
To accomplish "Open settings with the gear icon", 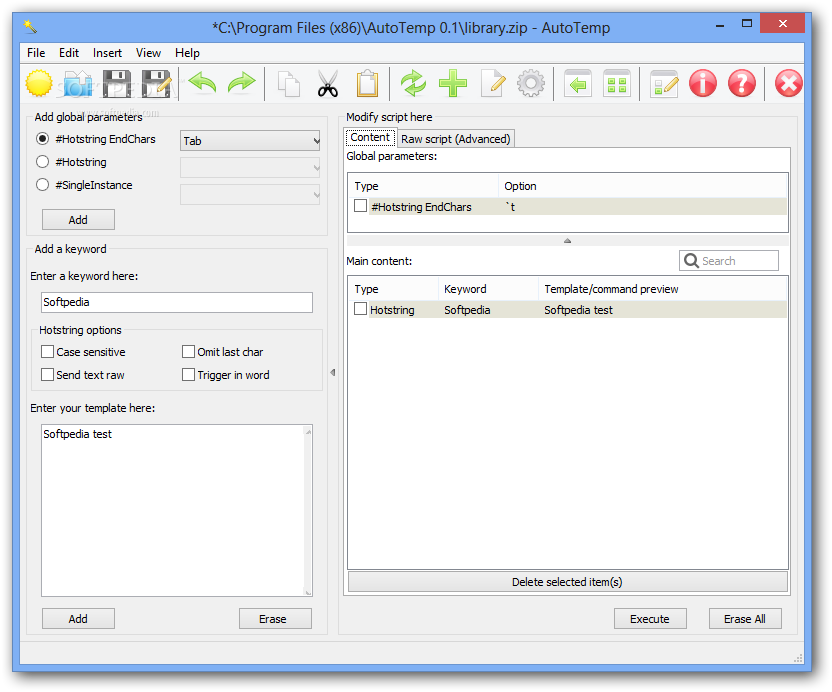I will 531,83.
